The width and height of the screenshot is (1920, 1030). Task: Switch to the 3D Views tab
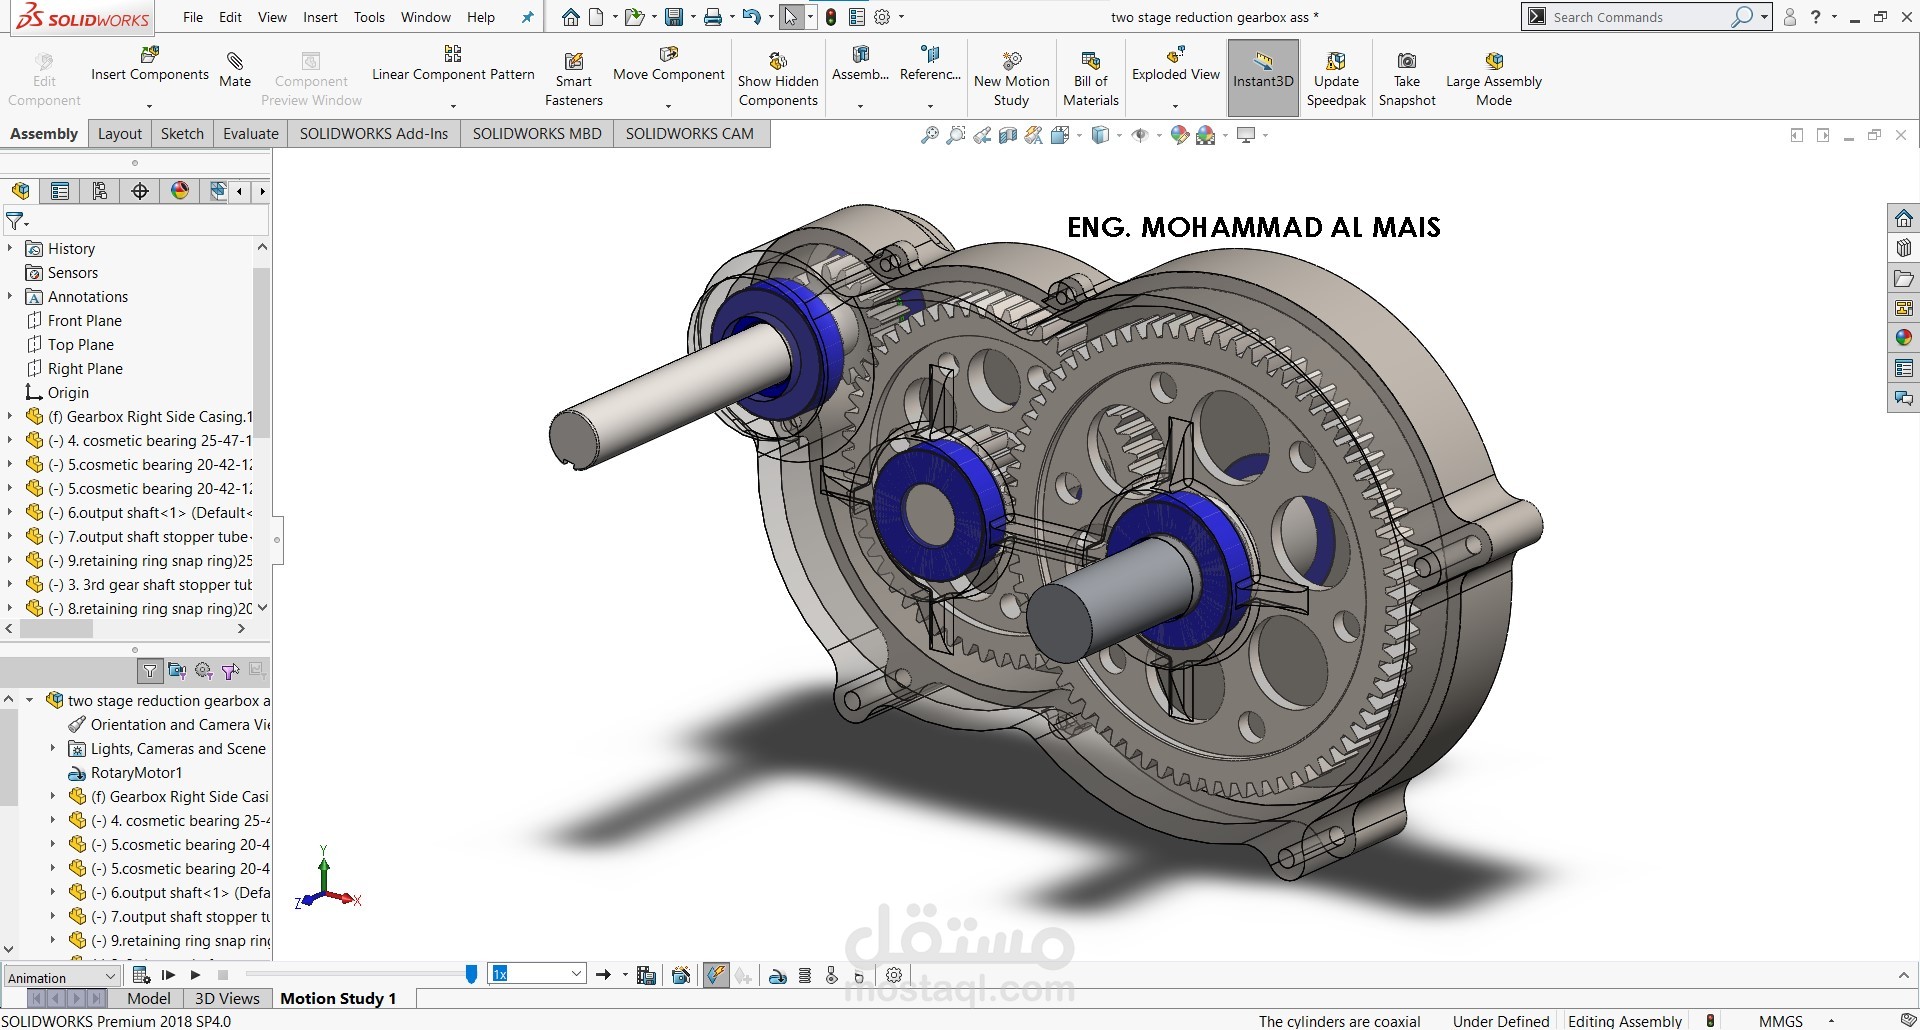click(x=227, y=998)
